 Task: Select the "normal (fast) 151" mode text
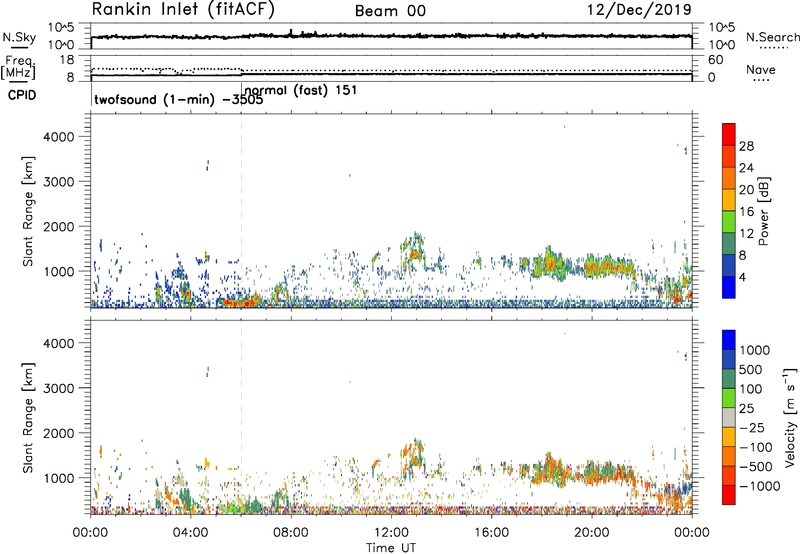pyautogui.click(x=301, y=90)
